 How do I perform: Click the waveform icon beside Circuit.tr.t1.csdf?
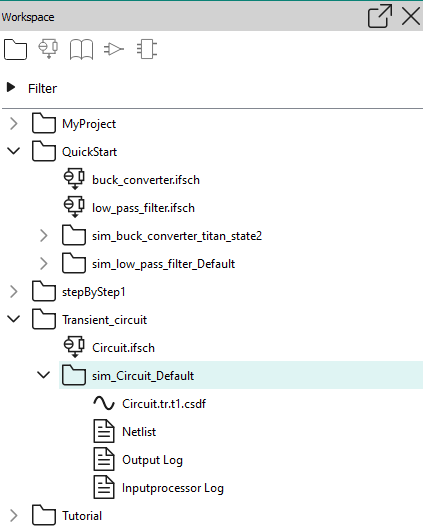pos(104,403)
